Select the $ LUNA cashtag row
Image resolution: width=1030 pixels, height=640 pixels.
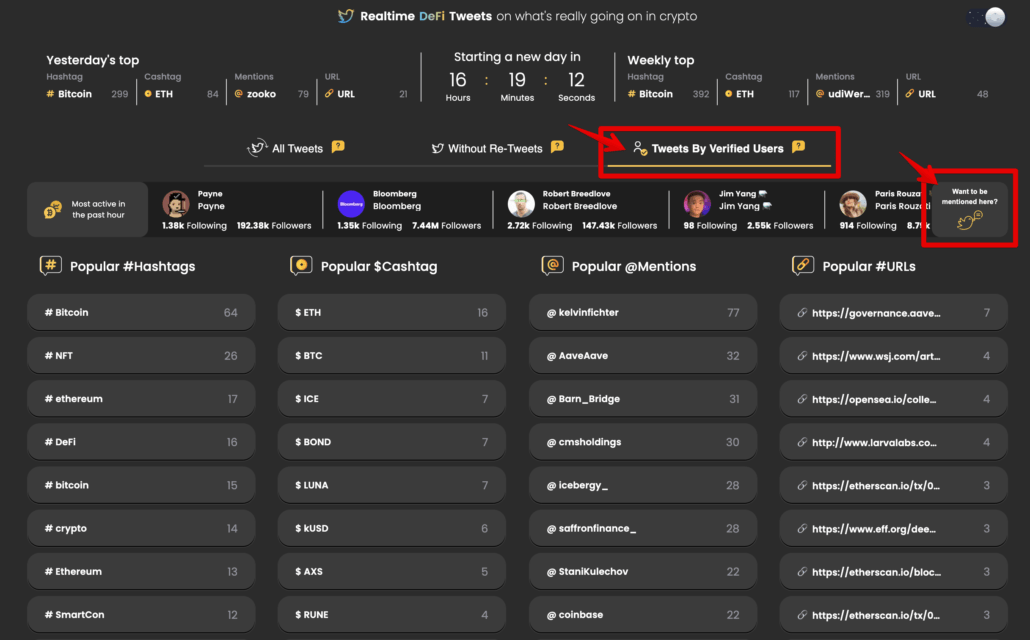coord(392,485)
